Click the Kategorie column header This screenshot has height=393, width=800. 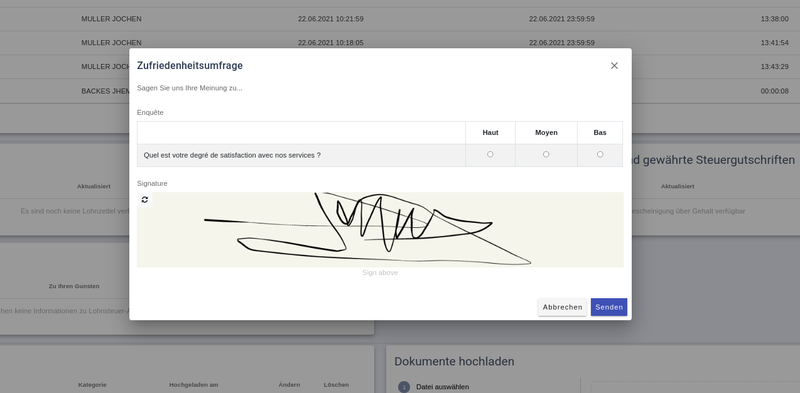coord(92,385)
